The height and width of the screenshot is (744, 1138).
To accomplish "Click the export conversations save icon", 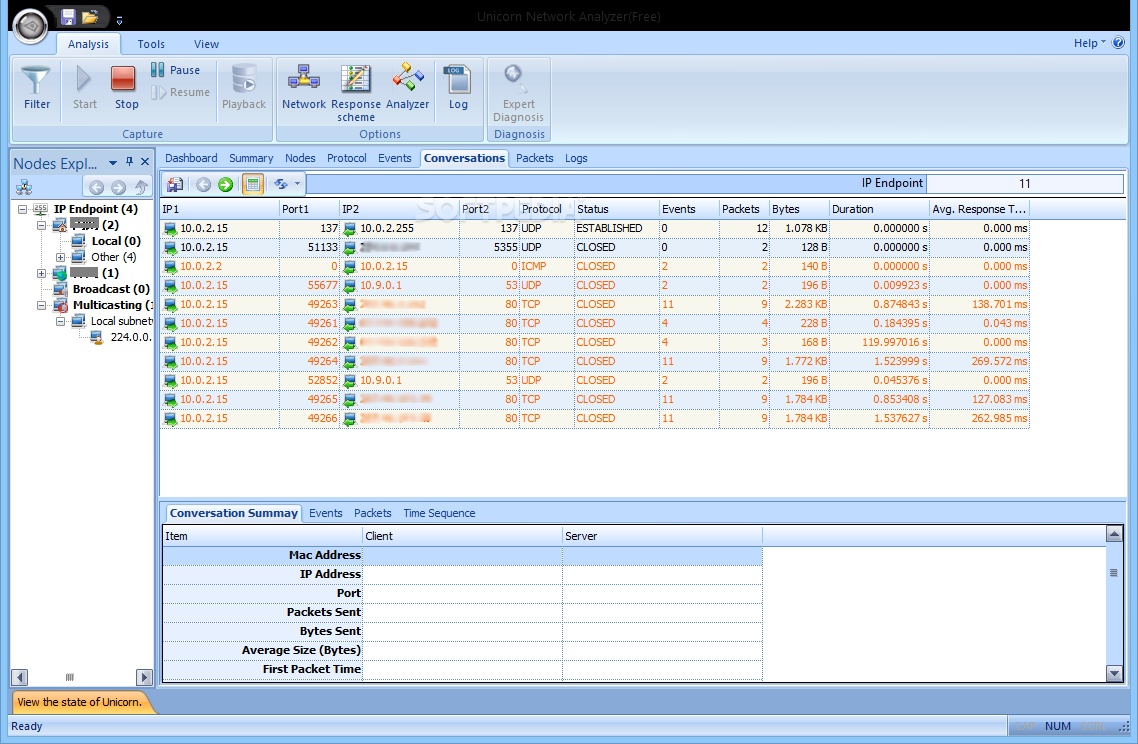I will click(175, 184).
